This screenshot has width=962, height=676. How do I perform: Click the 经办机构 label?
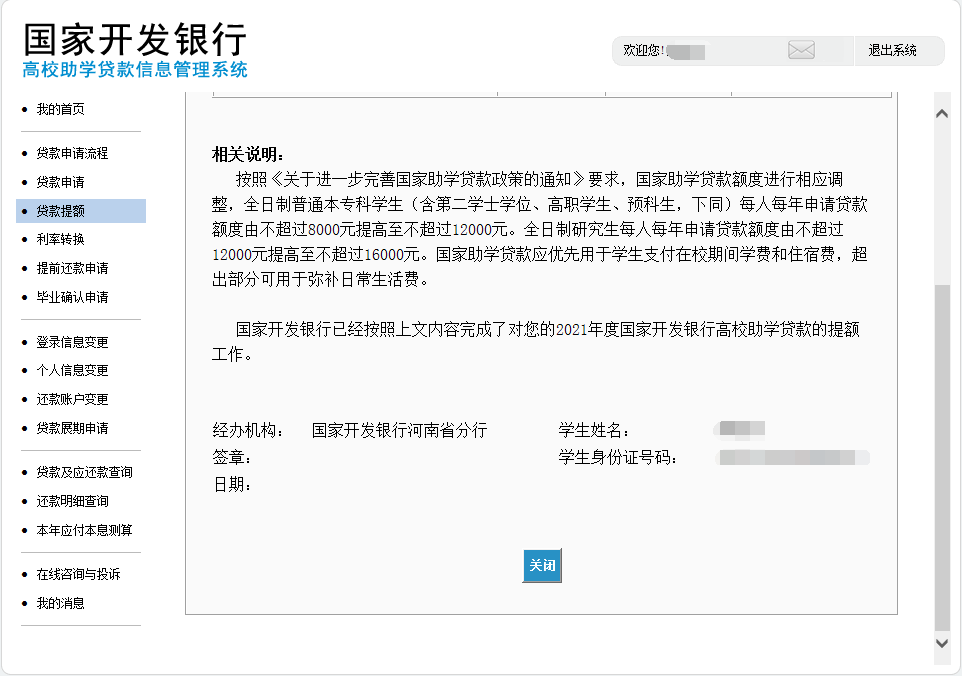[x=248, y=430]
